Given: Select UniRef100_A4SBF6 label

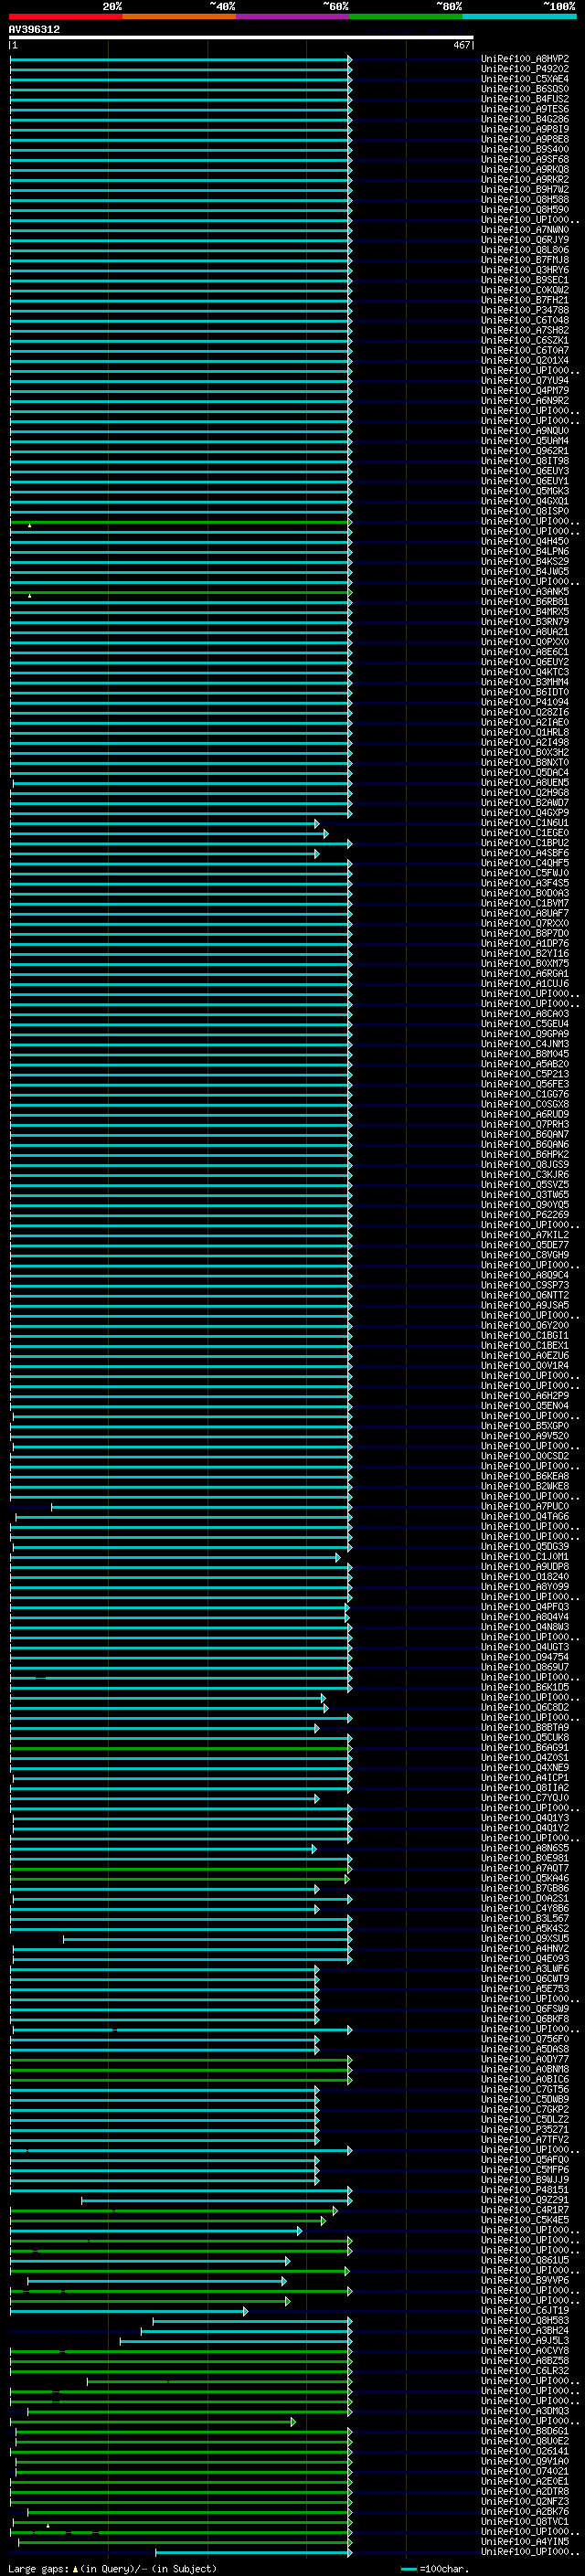Looking at the screenshot, I should pyautogui.click(x=525, y=853).
